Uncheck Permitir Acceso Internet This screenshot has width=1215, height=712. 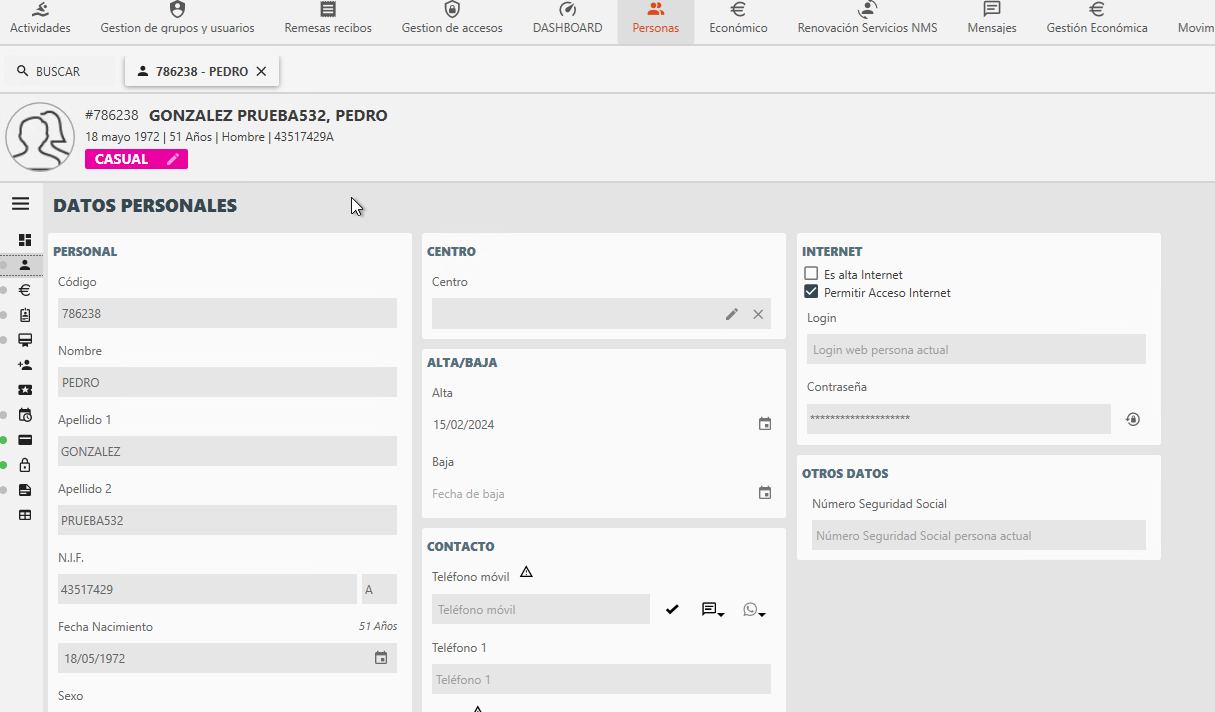[x=811, y=292]
